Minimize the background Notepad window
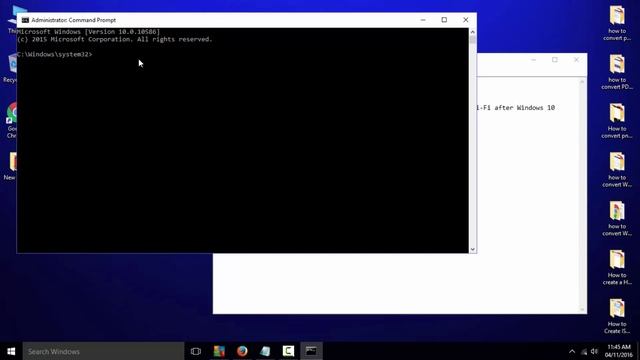This screenshot has height=360, width=640. coord(533,60)
